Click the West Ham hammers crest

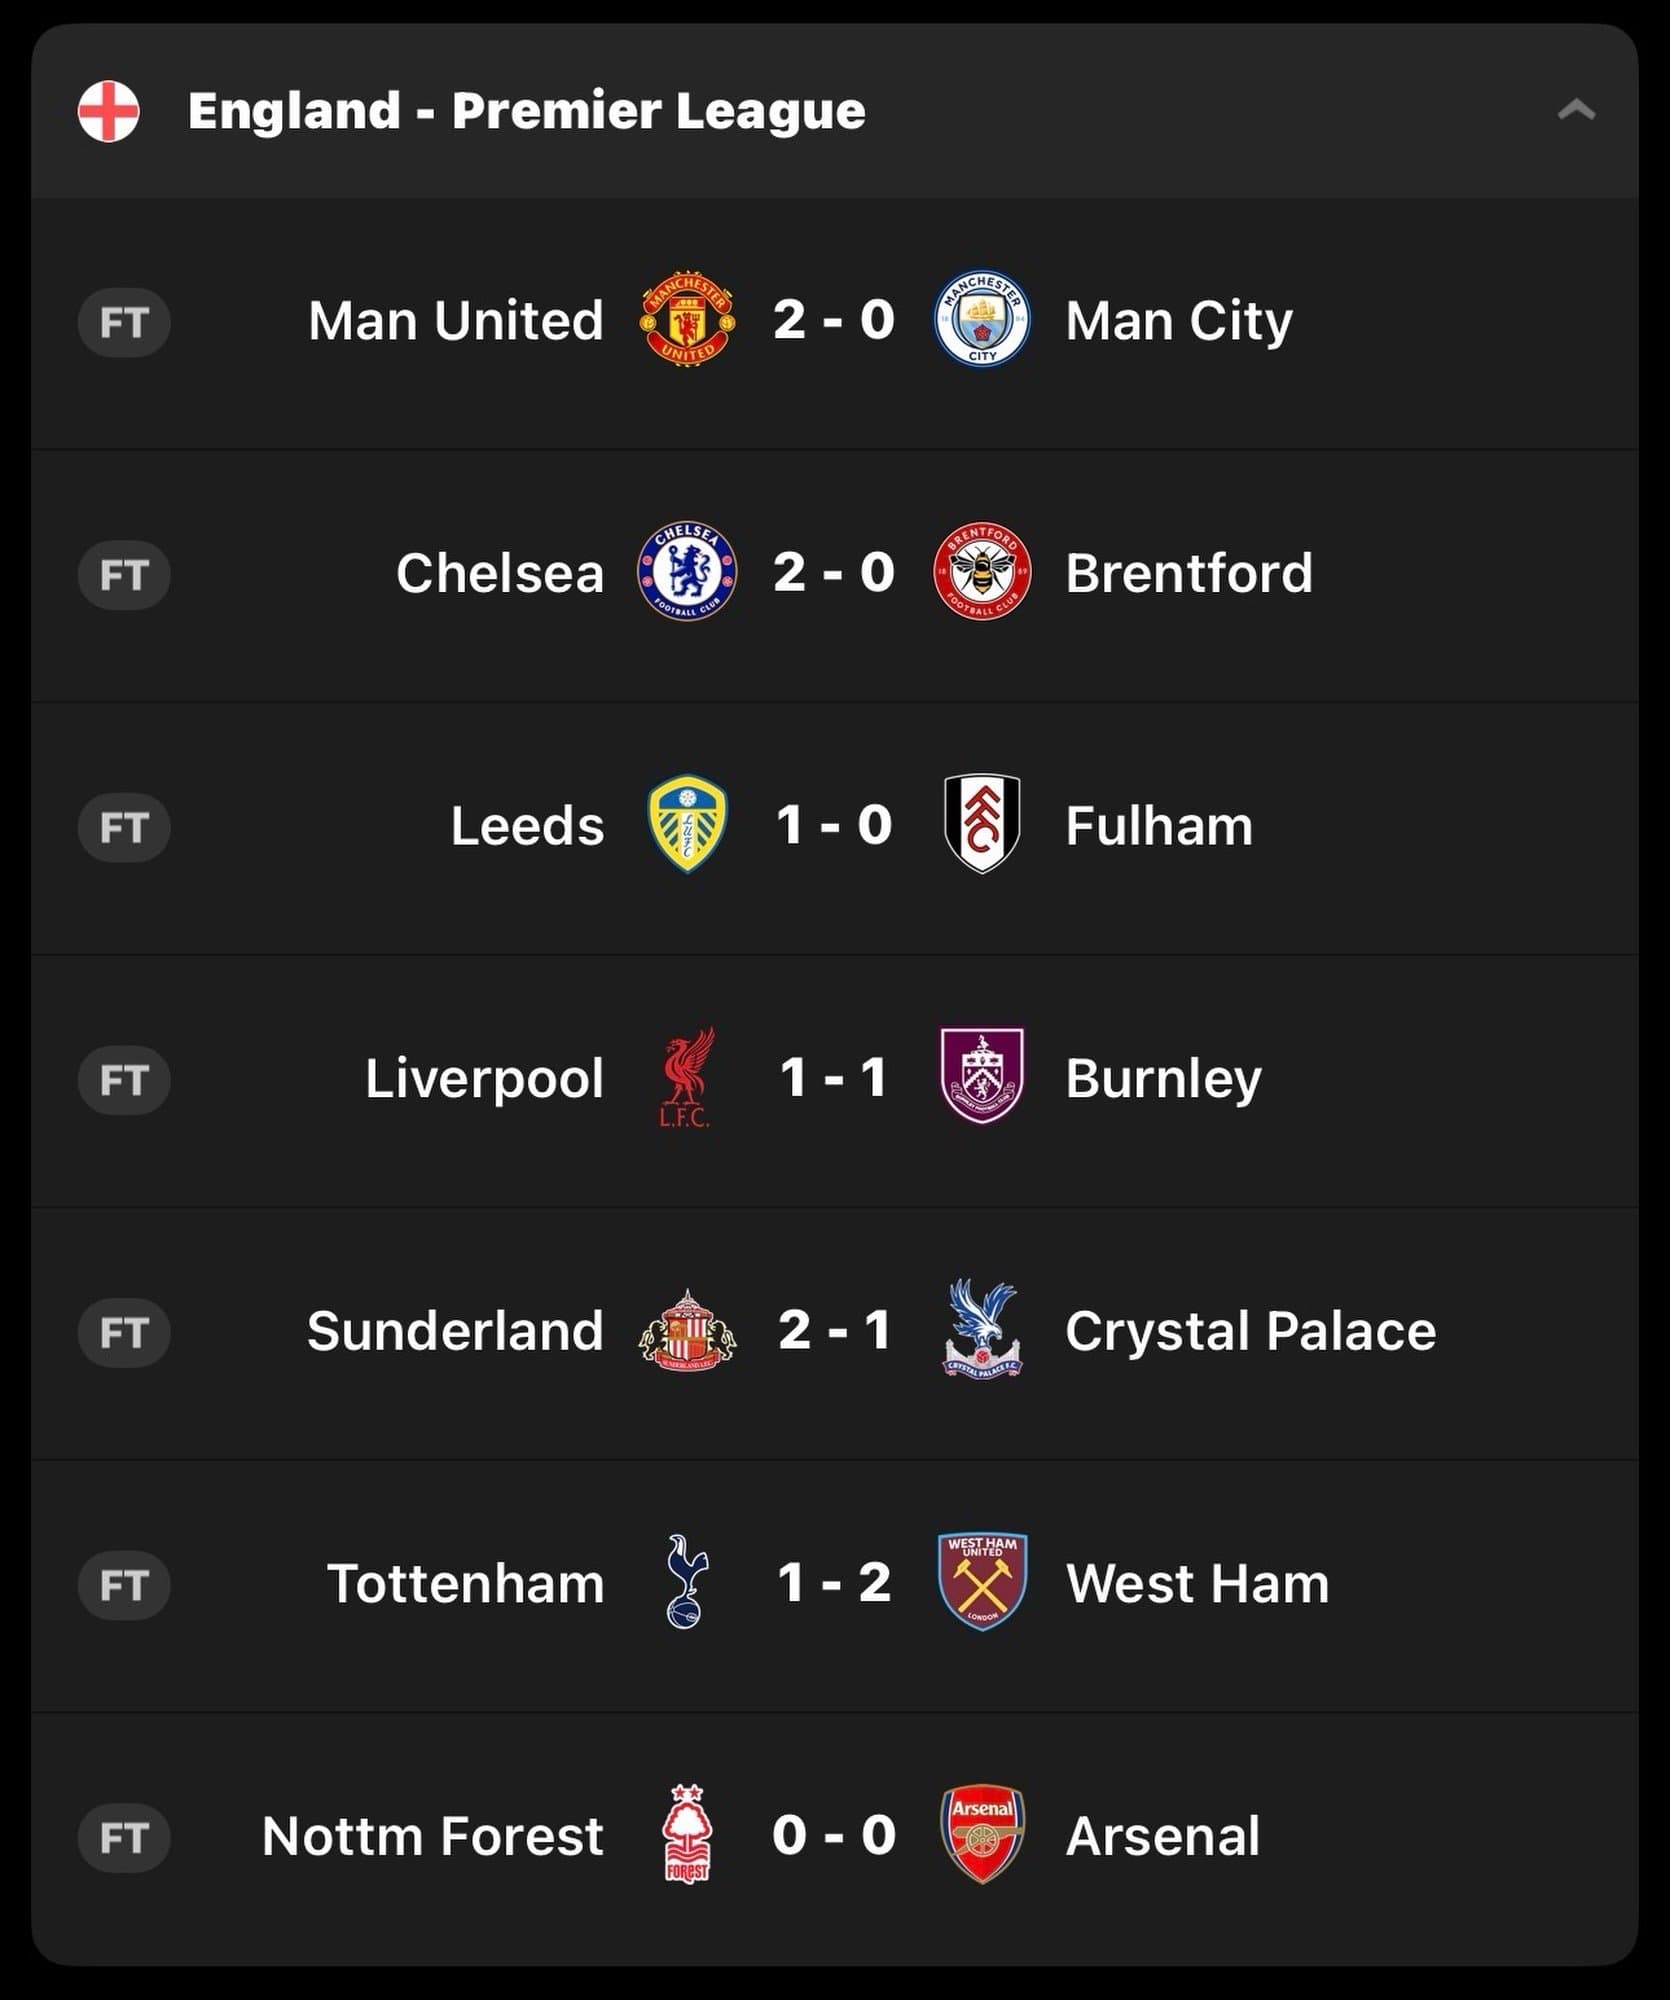coord(982,1582)
